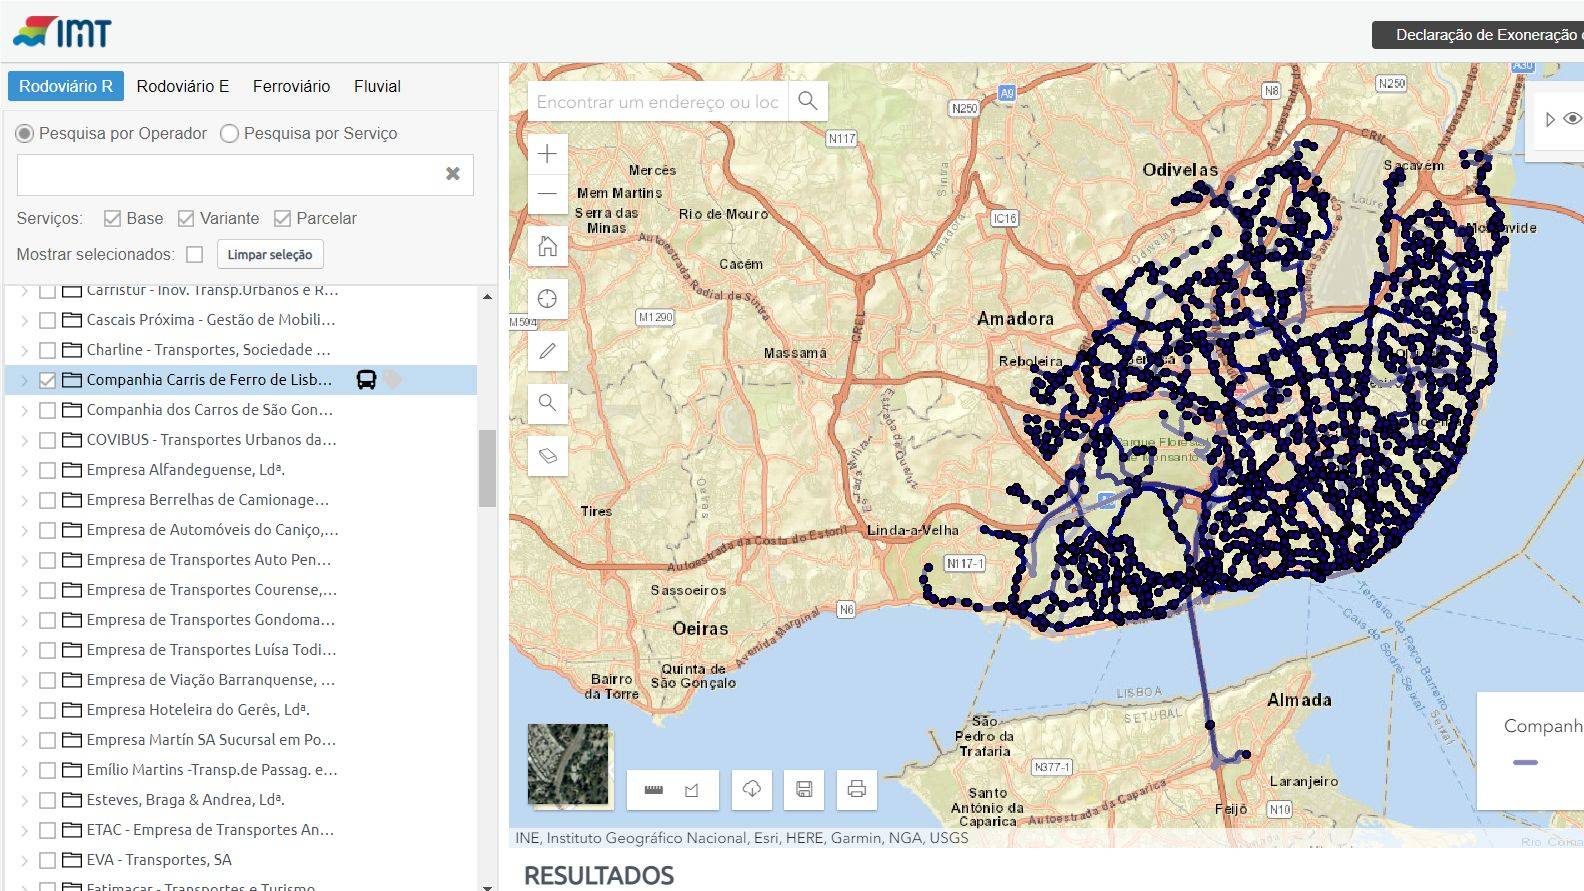
Task: Switch basemap using satellite imagery thumbnail
Action: click(568, 765)
